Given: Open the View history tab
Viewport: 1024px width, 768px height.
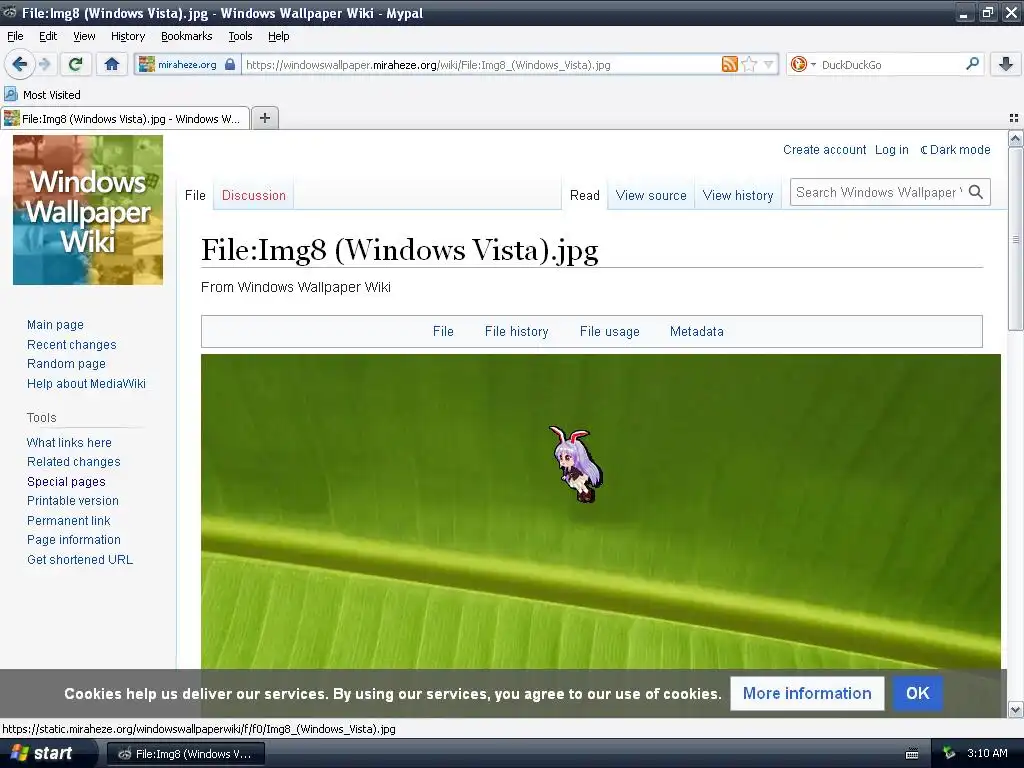Looking at the screenshot, I should (x=738, y=195).
